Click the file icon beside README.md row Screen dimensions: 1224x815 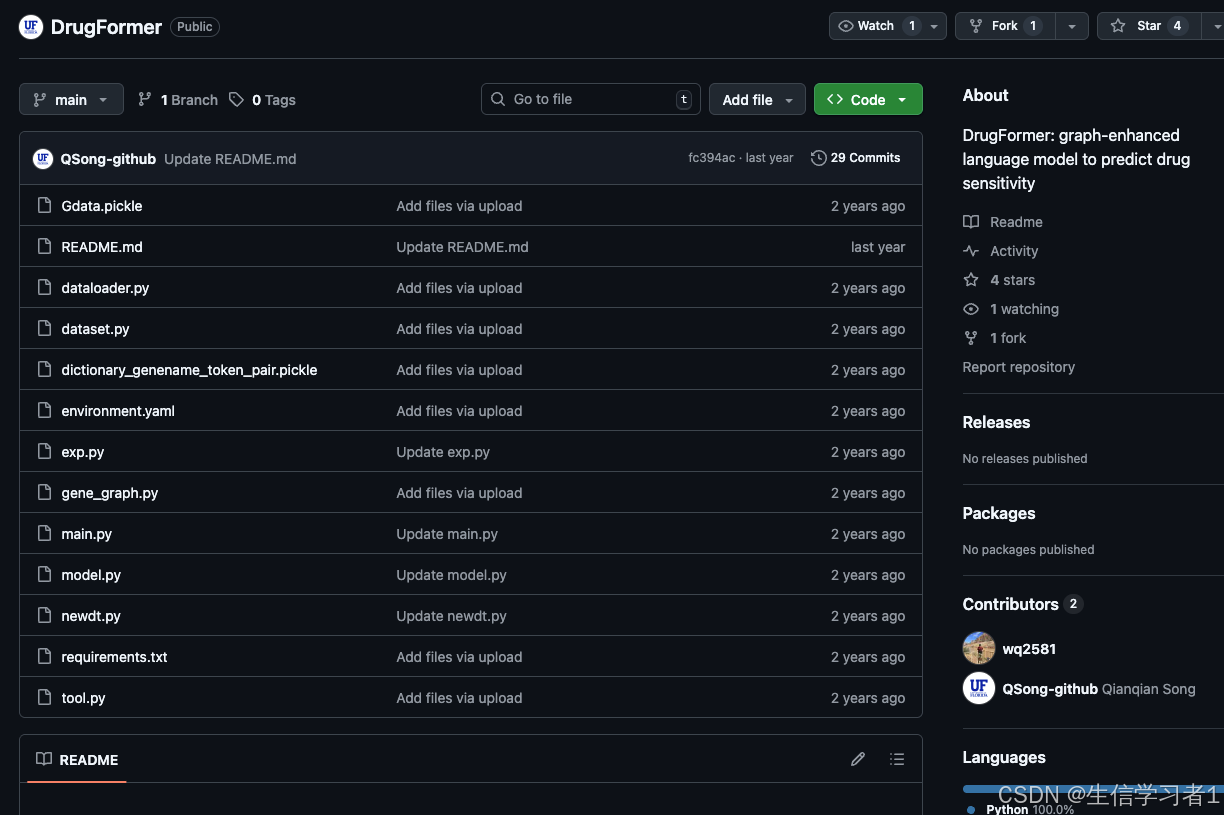click(x=44, y=247)
